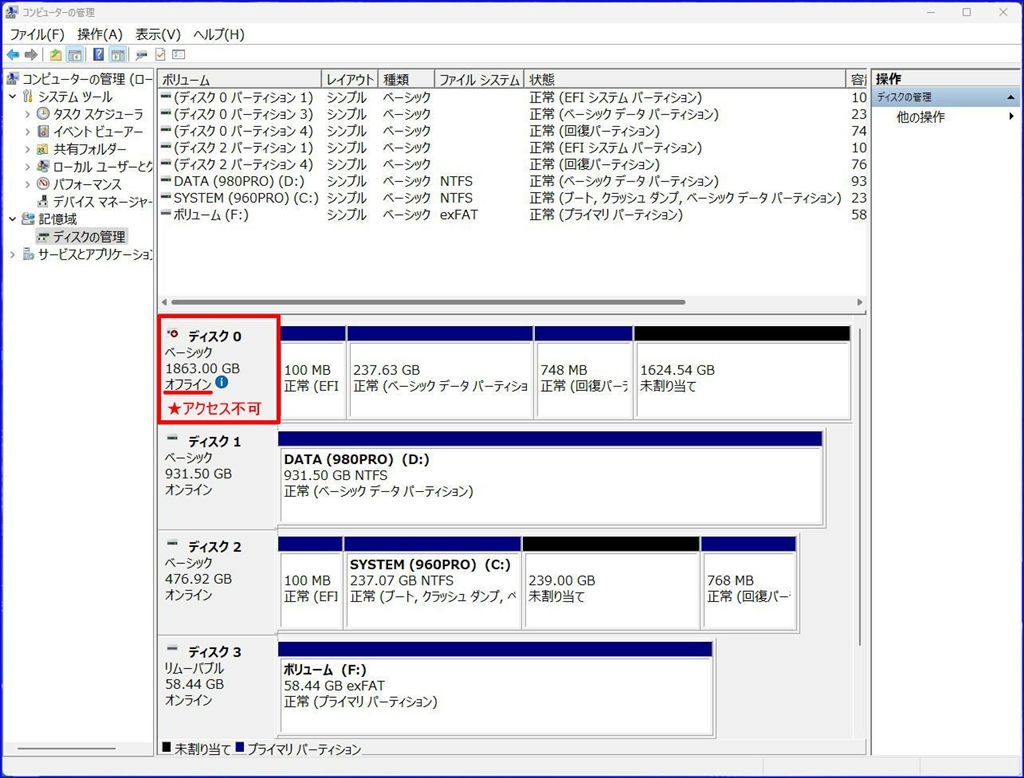Select the (ディスク 2 パーティション 4) row

pyautogui.click(x=513, y=165)
